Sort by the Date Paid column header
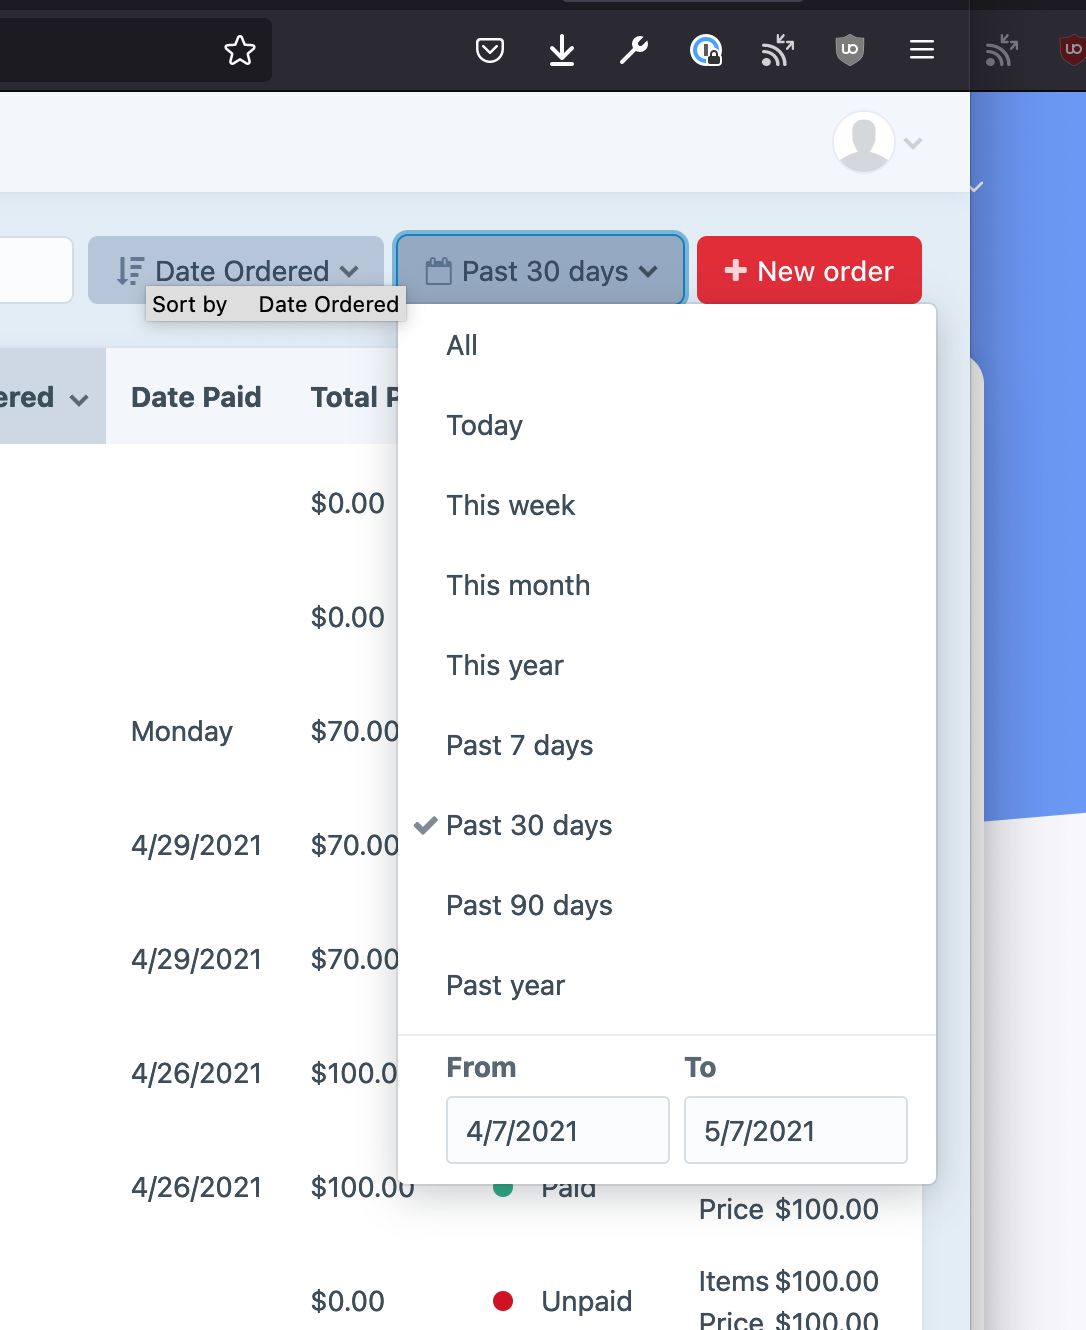 (x=196, y=397)
